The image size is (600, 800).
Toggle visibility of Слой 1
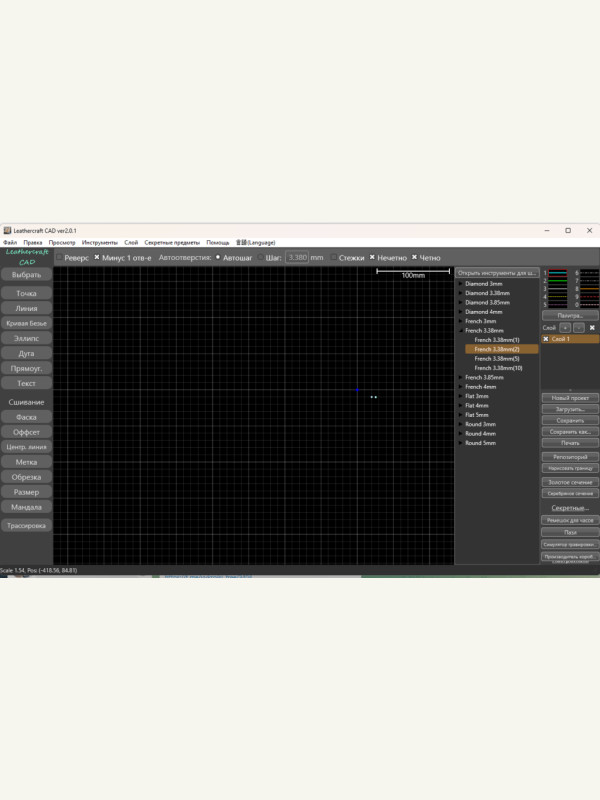pyautogui.click(x=546, y=339)
